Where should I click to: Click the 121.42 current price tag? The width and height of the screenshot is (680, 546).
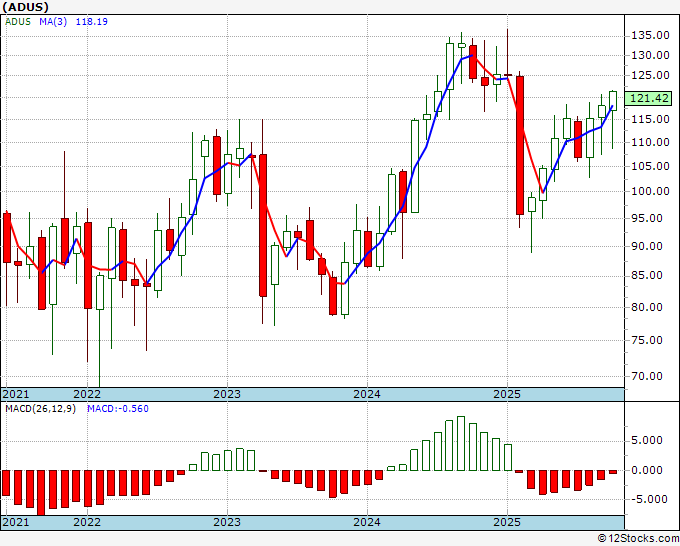click(x=648, y=98)
